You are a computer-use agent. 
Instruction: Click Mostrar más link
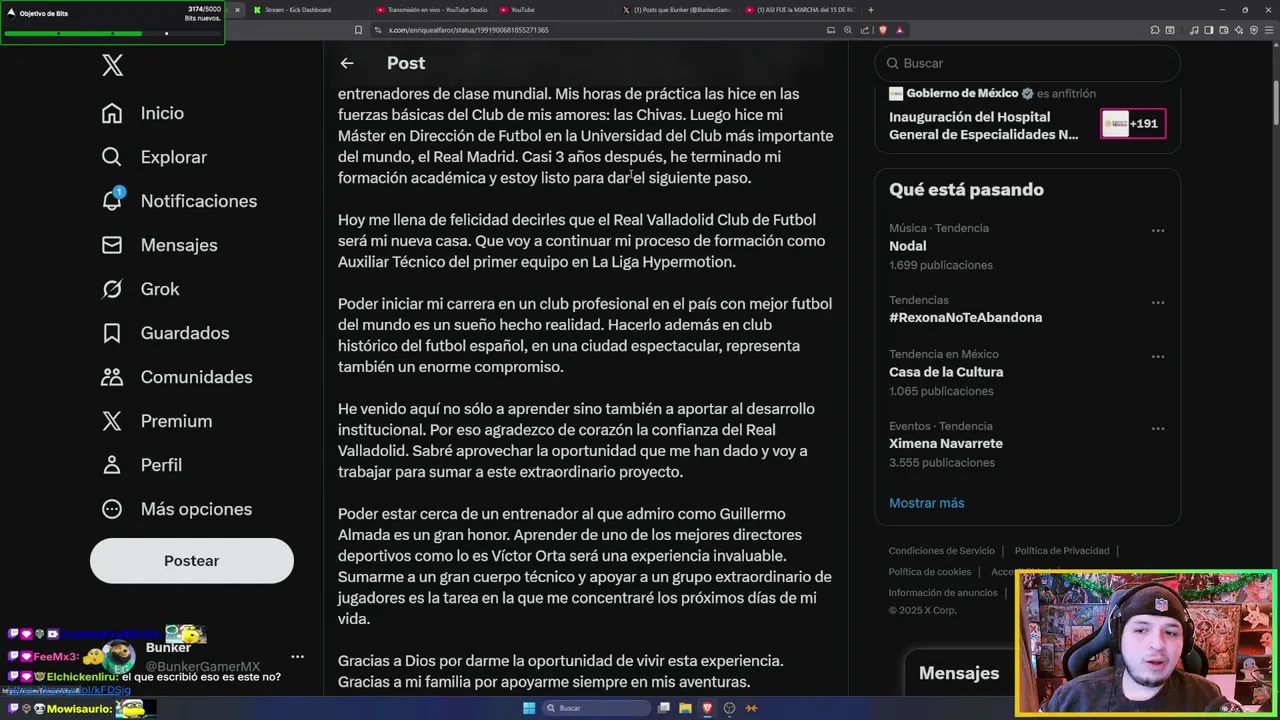tap(927, 503)
